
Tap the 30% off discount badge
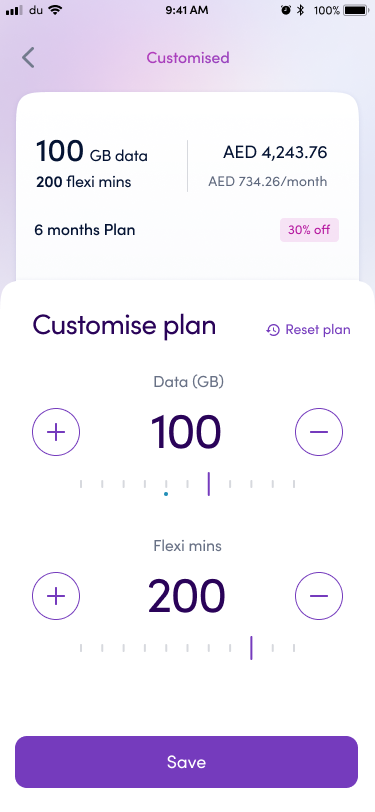click(x=309, y=230)
